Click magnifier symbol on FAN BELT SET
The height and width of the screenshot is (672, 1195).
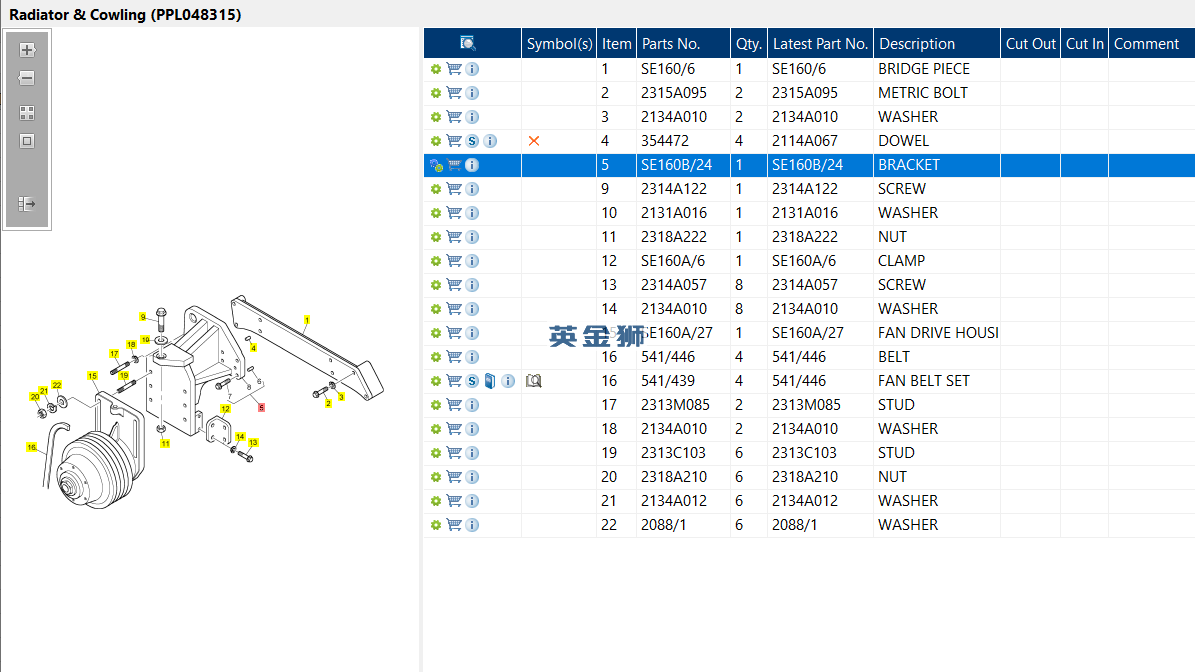pos(533,381)
